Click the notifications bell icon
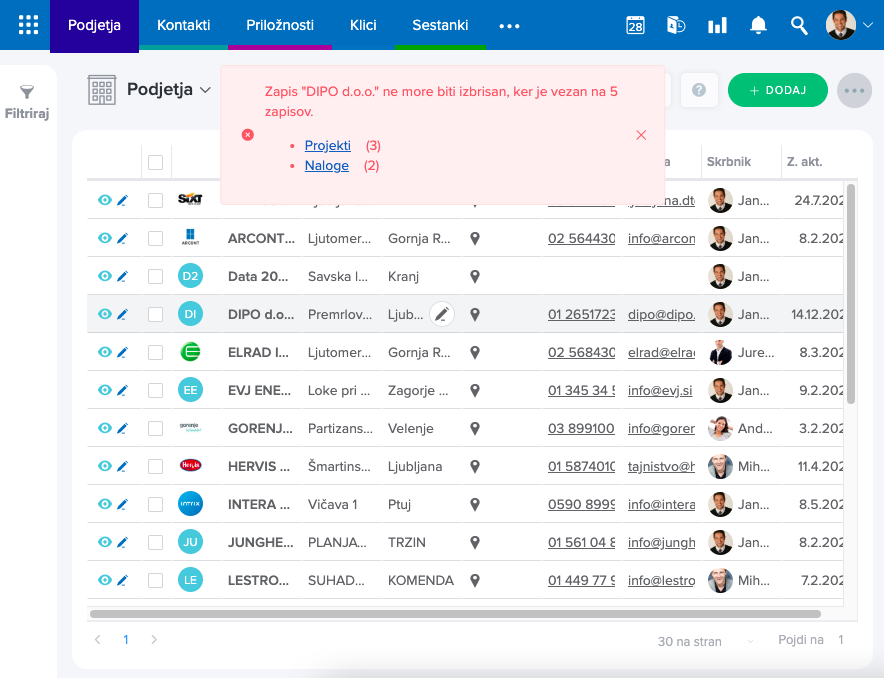This screenshot has width=884, height=678. [758, 26]
